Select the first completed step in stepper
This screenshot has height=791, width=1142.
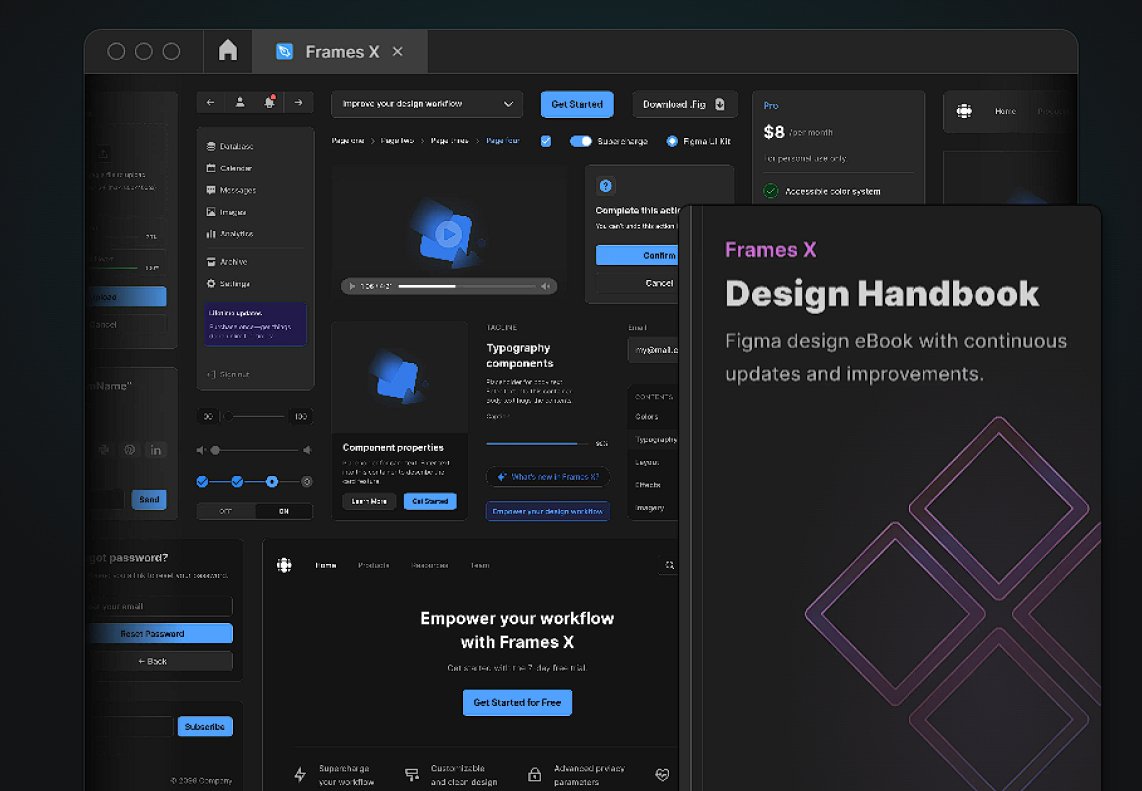pos(202,481)
